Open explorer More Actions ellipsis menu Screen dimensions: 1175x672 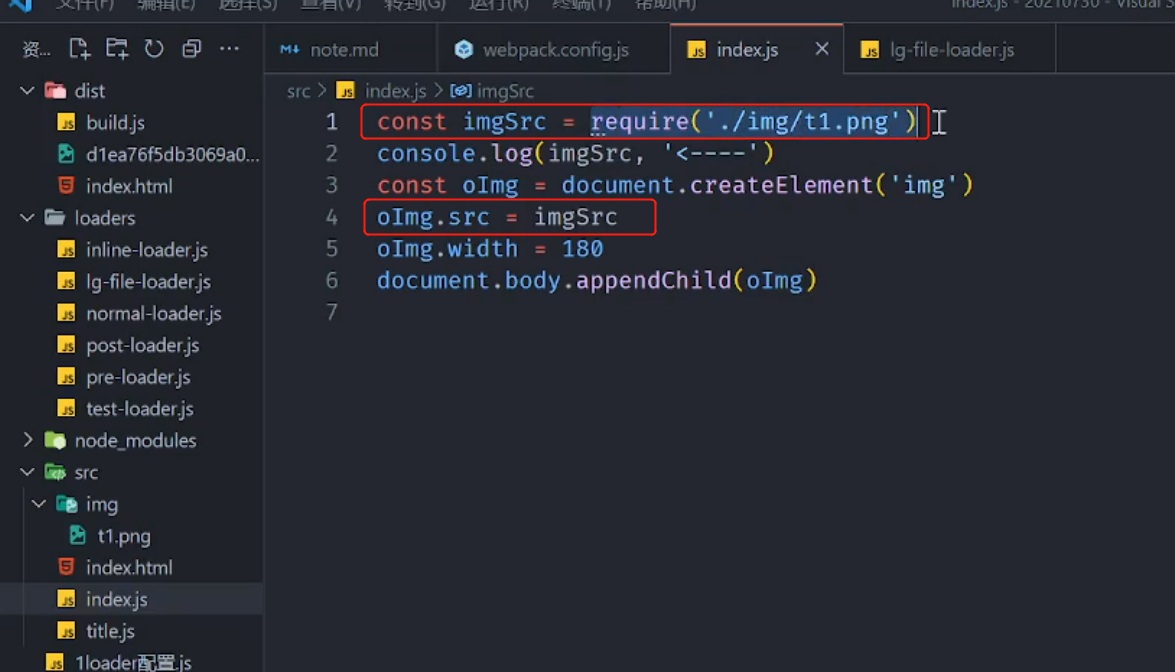[x=229, y=49]
